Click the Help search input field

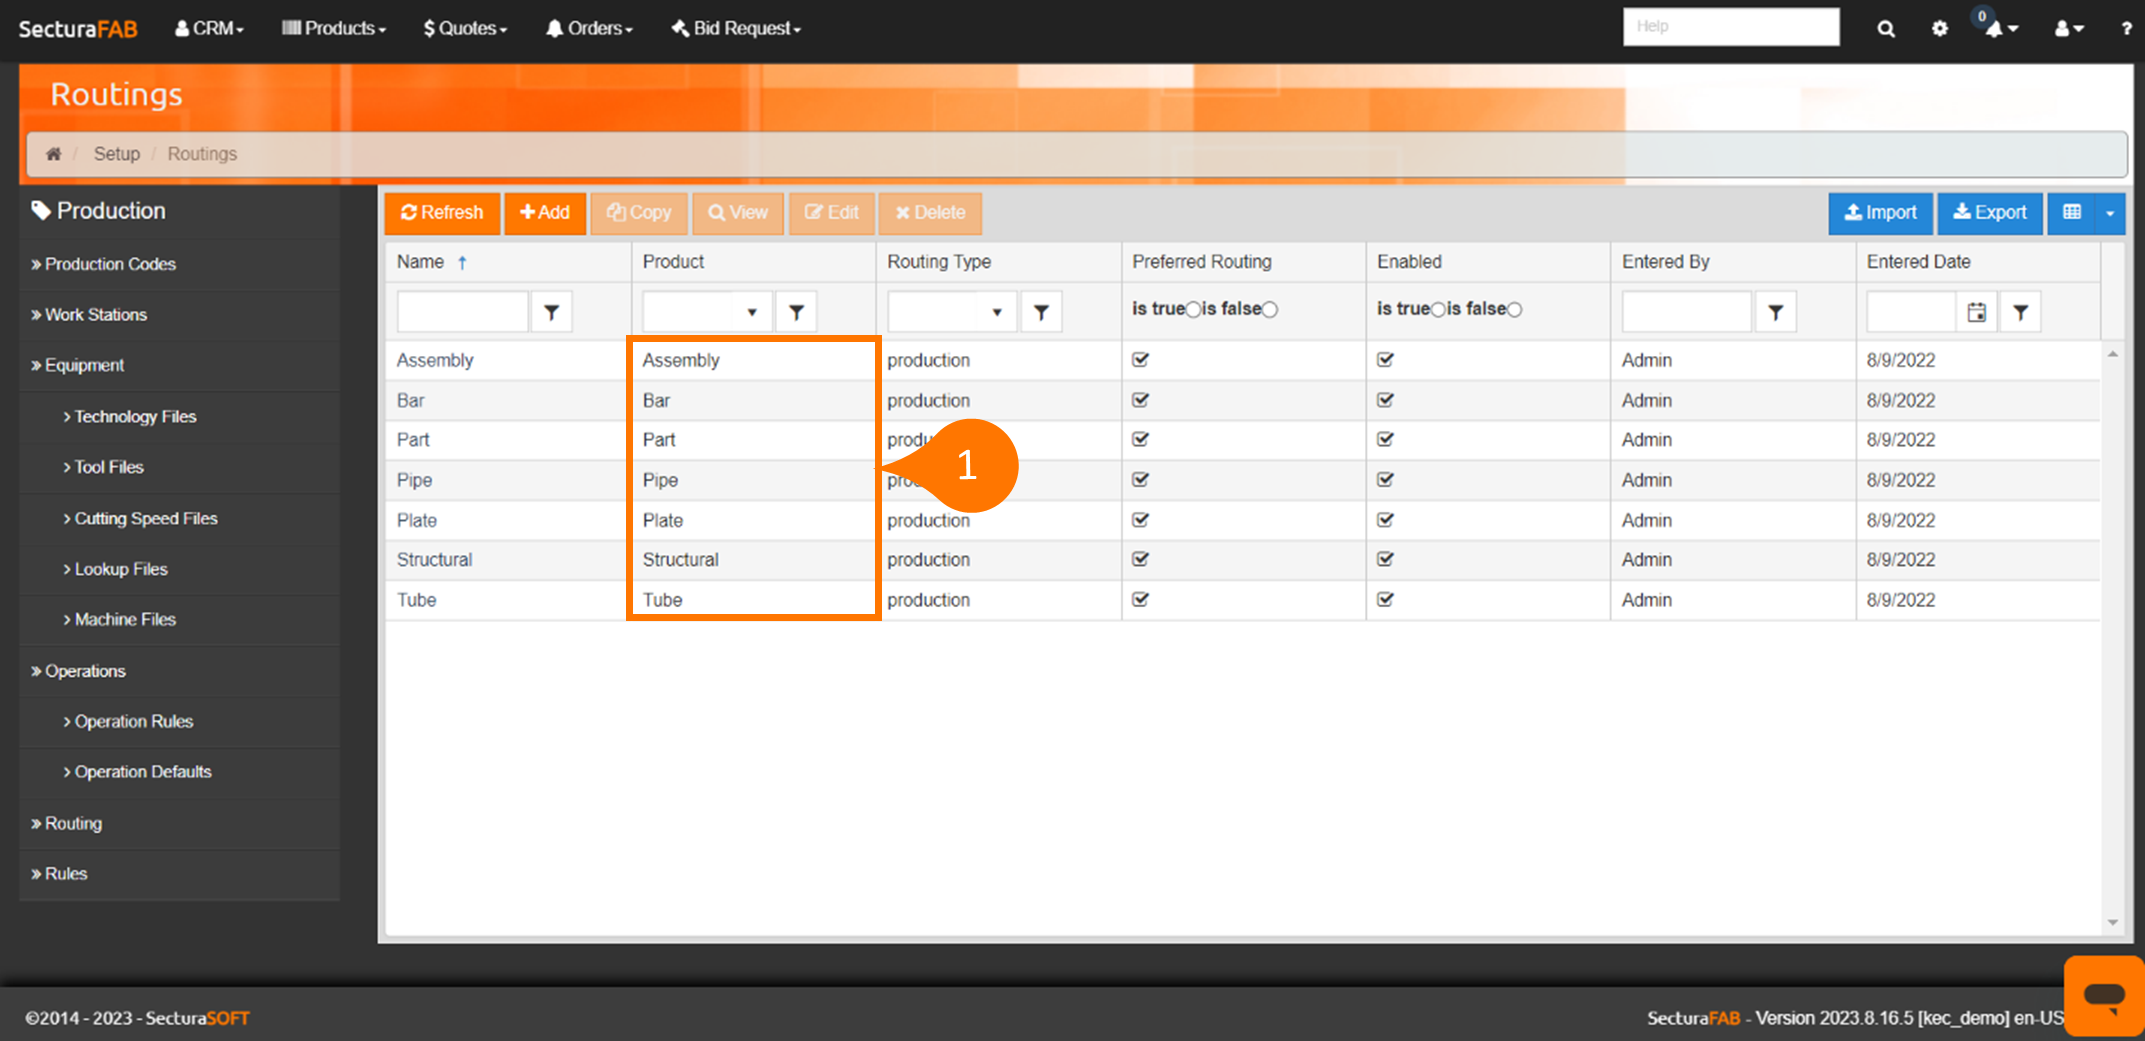point(1730,27)
